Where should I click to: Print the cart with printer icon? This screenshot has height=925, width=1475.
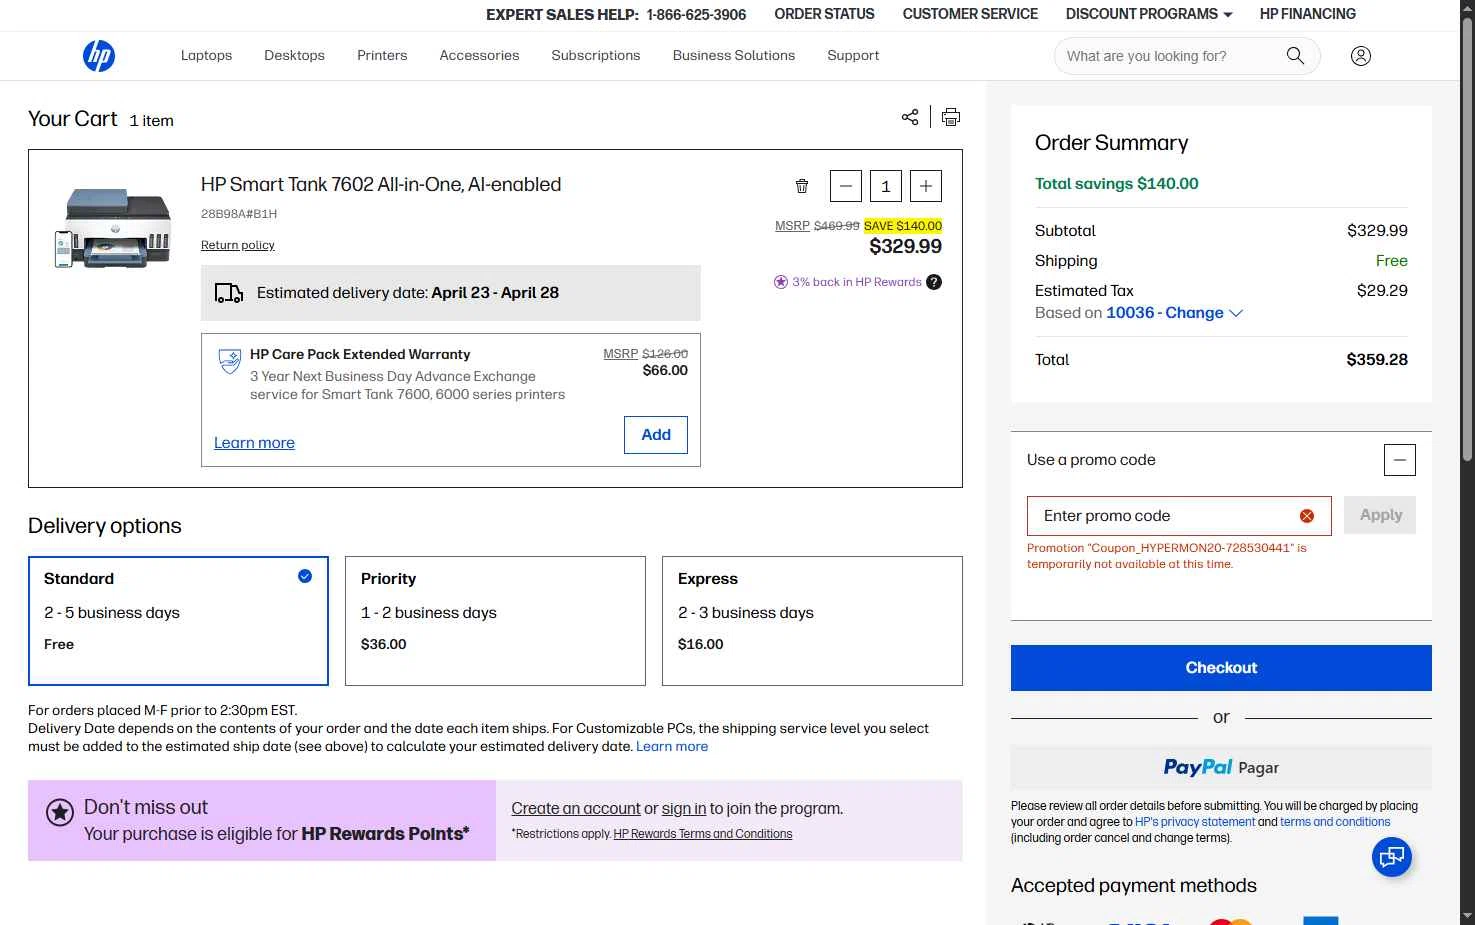[951, 117]
